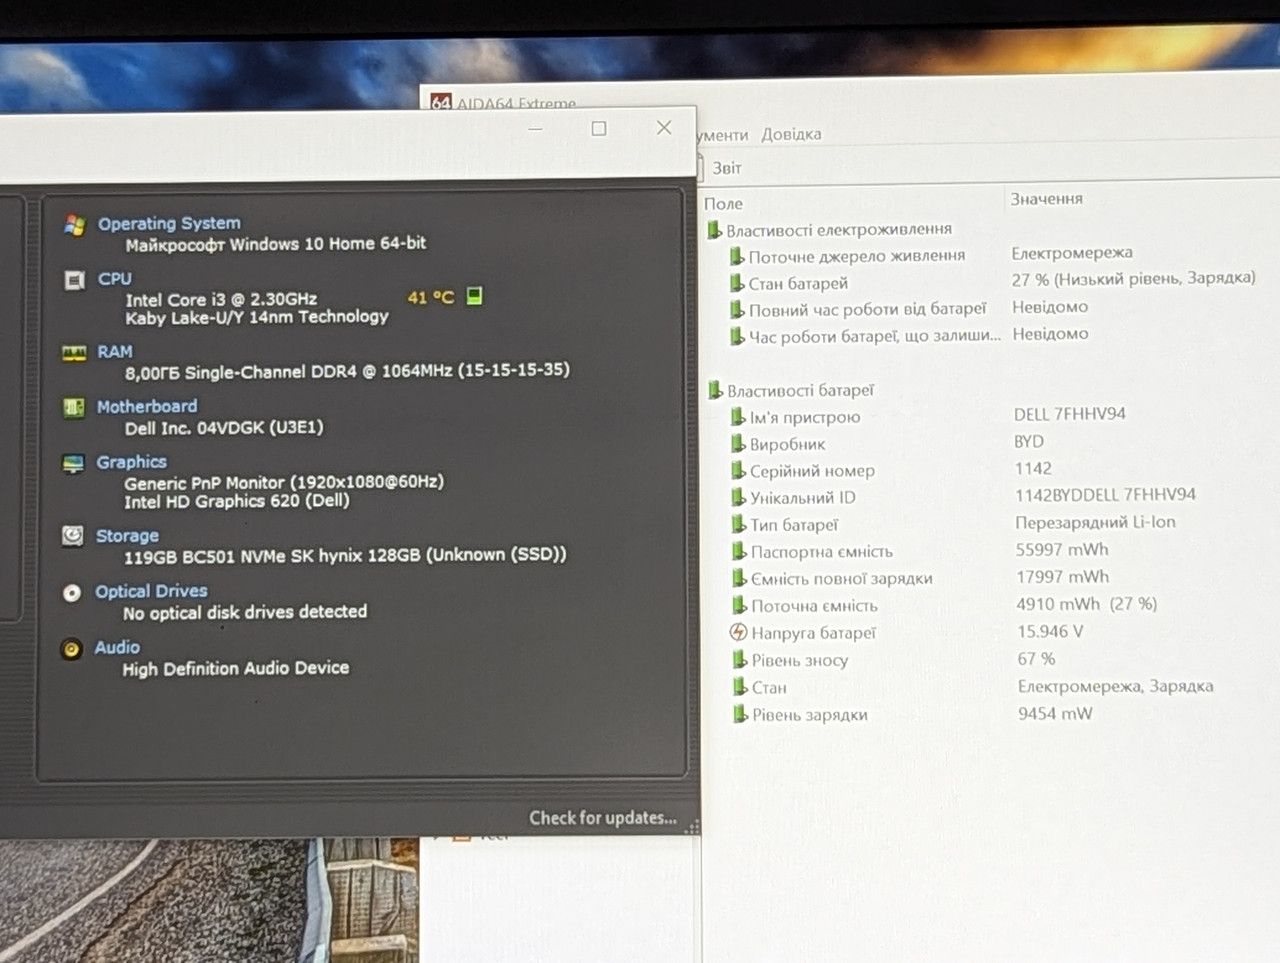1280x963 pixels.
Task: Minimize the Speccy window
Action: point(536,129)
